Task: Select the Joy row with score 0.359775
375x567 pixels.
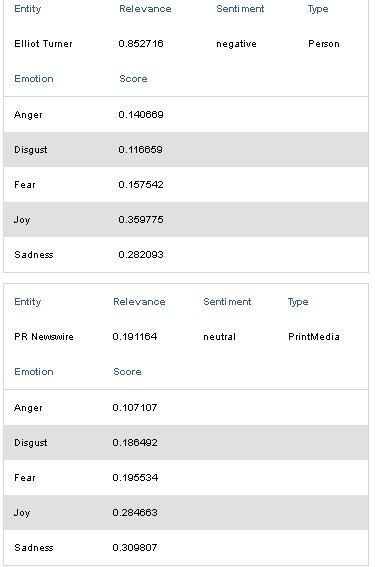Action: pyautogui.click(x=186, y=219)
